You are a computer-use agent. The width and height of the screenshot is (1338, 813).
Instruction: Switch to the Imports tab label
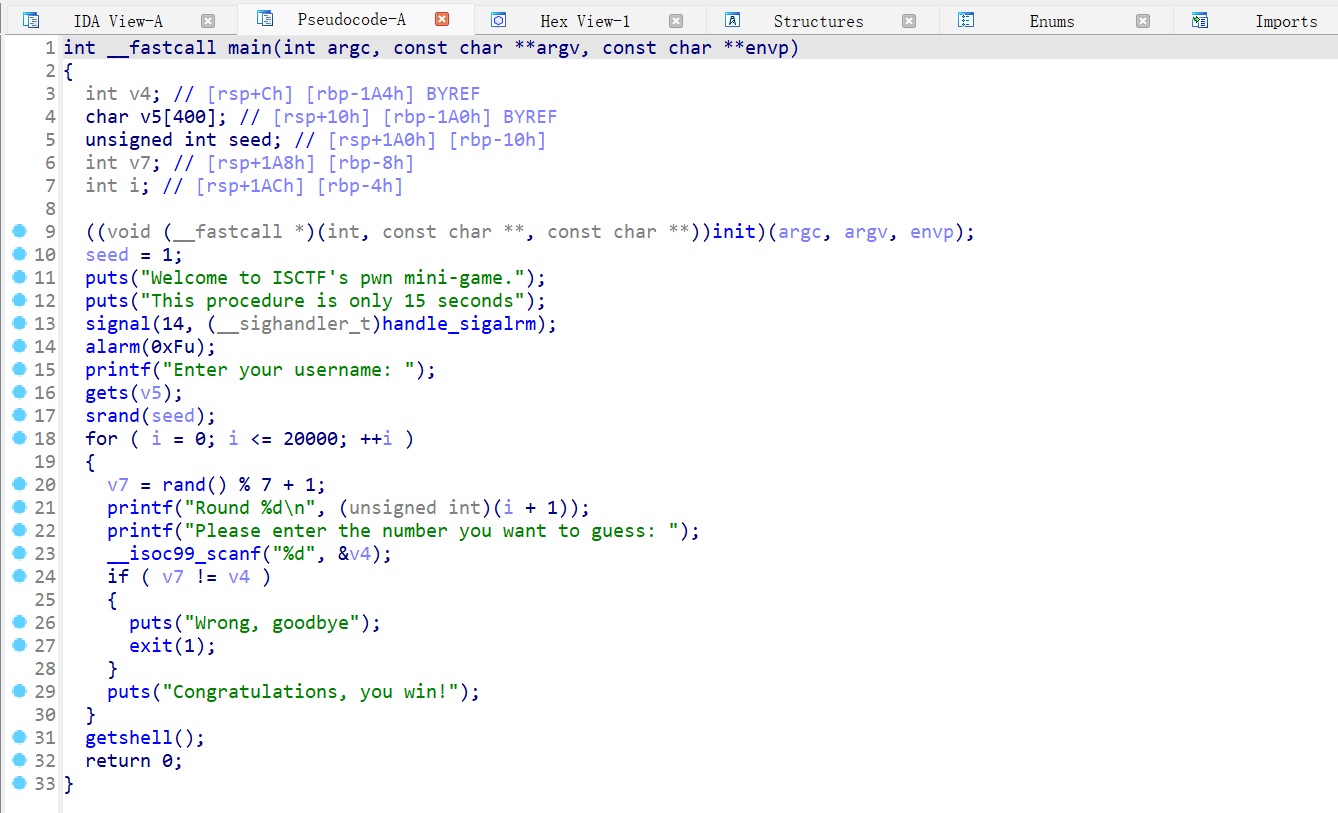[1286, 21]
